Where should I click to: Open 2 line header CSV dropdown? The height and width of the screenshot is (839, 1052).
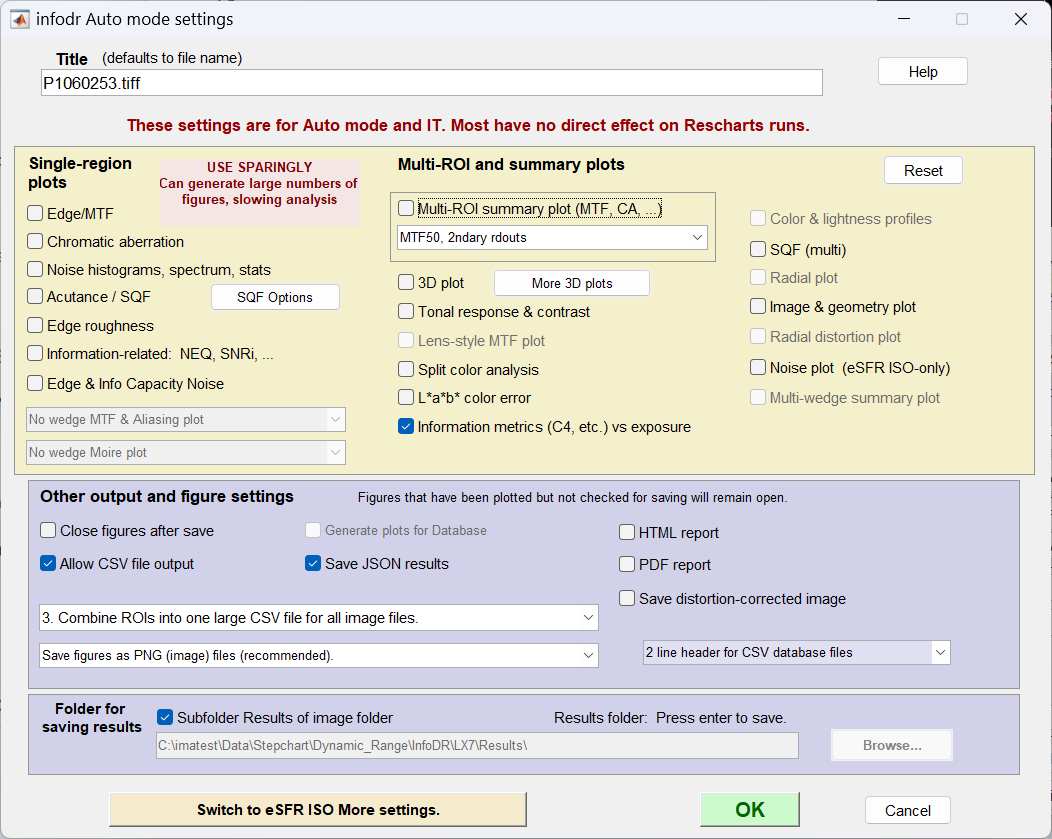pos(796,652)
